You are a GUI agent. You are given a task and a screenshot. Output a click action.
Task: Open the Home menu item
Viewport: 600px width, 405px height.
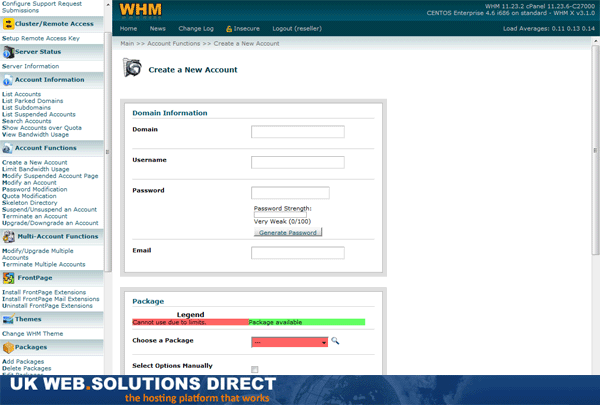pos(128,29)
